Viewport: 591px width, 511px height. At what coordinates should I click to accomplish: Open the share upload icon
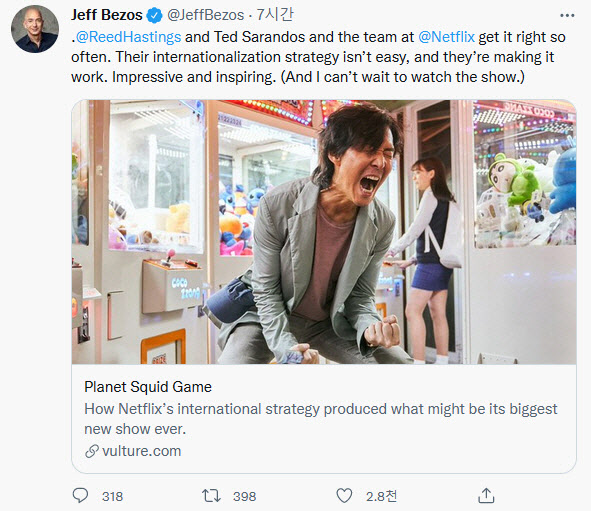(x=486, y=496)
